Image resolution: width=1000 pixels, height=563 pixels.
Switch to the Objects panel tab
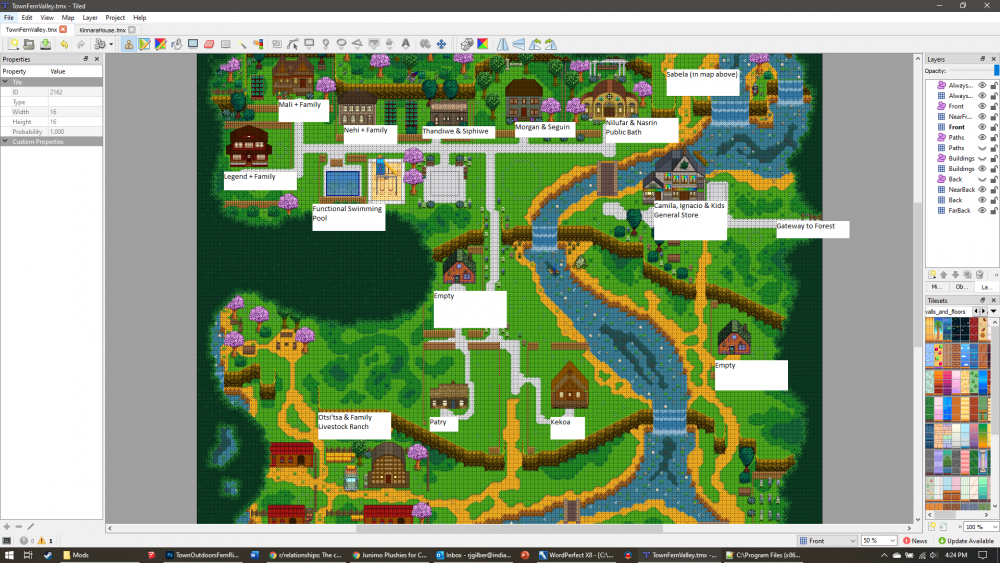click(x=961, y=287)
